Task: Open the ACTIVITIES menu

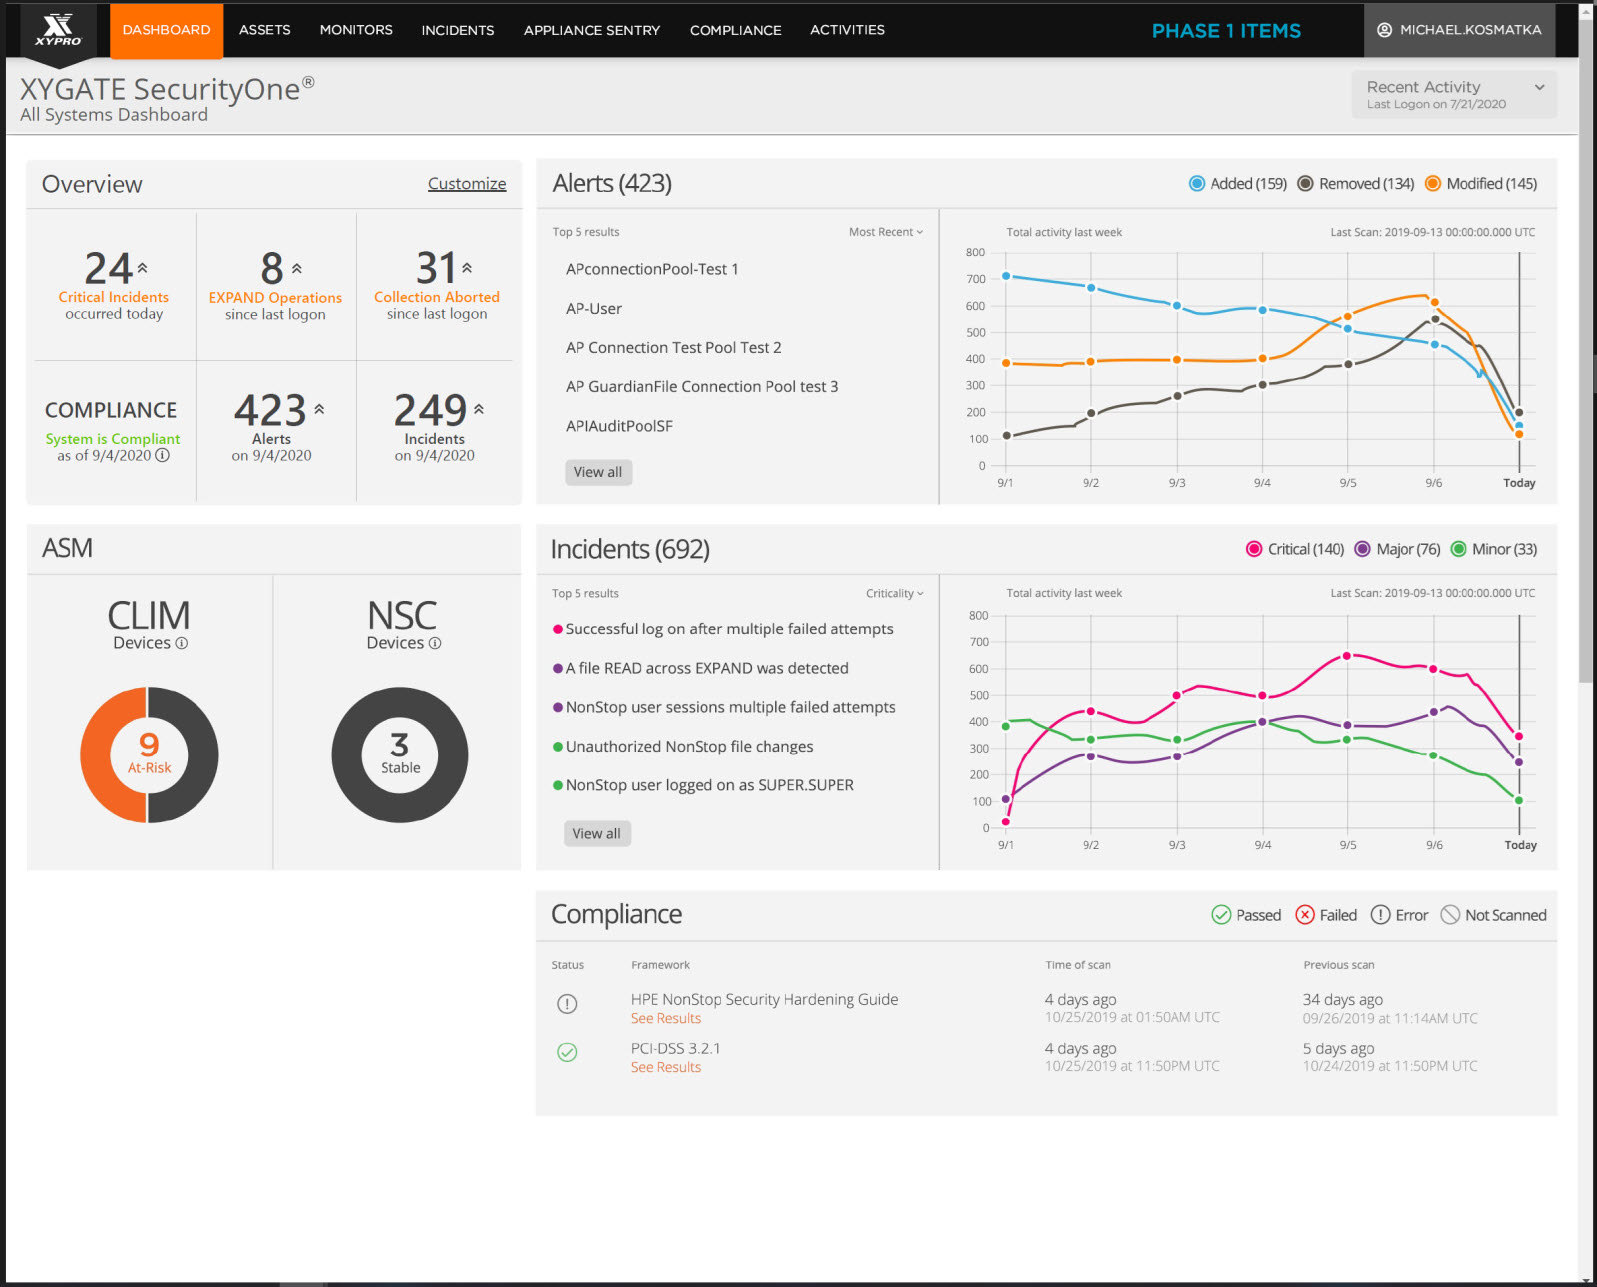Action: tap(847, 30)
